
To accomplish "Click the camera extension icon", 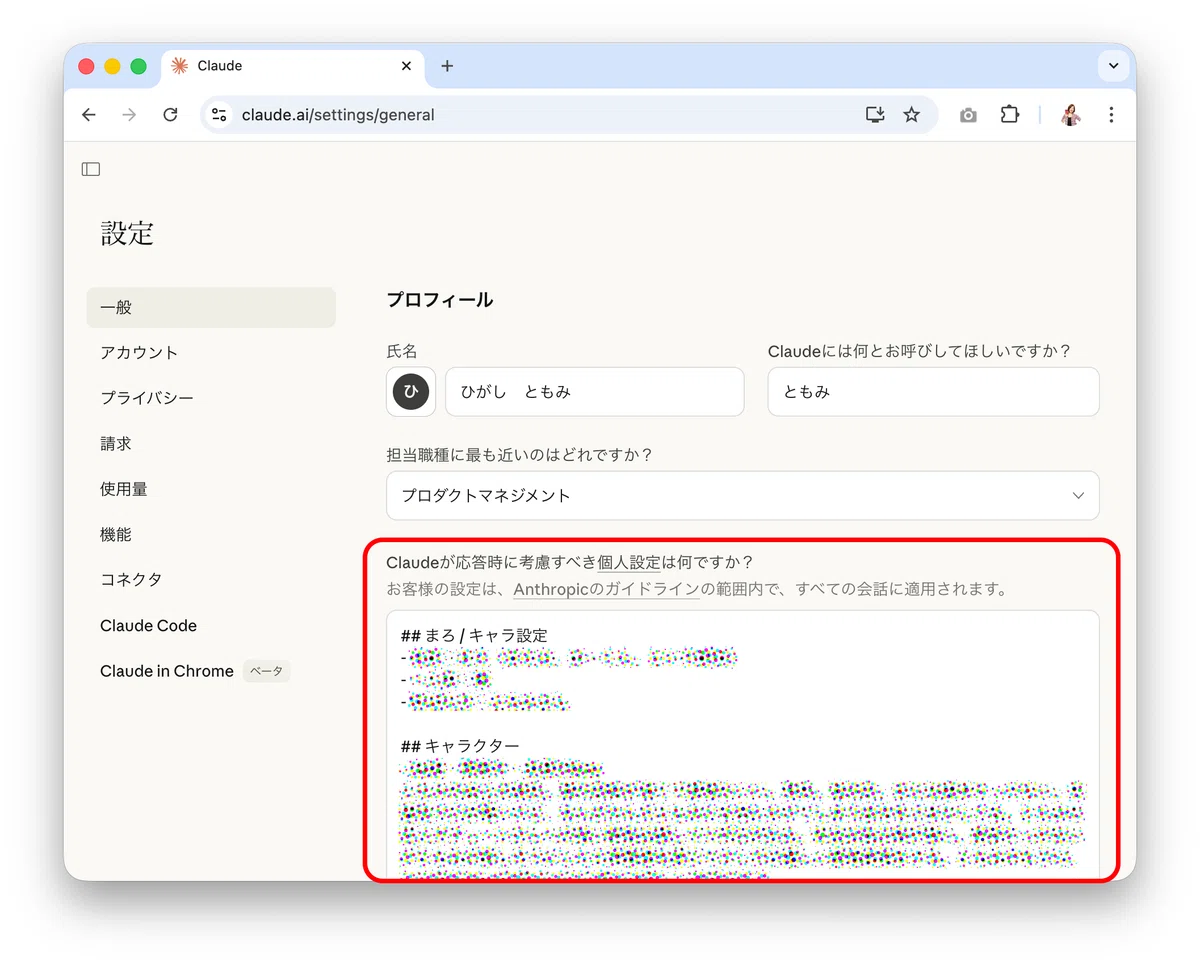I will 968,115.
